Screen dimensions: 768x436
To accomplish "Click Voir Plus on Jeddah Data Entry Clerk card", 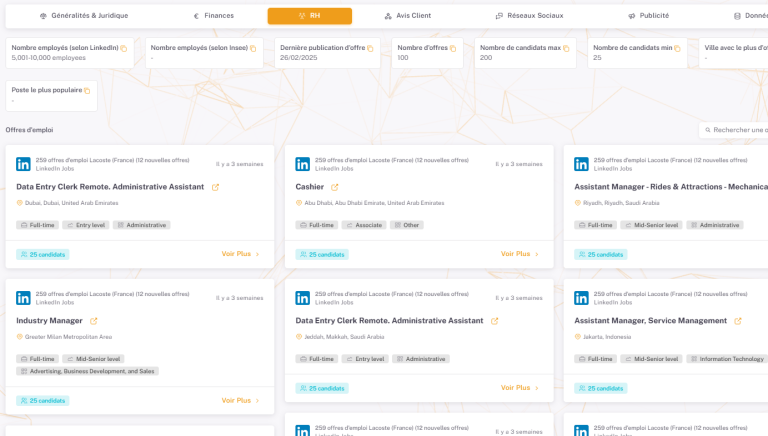I will coord(520,388).
